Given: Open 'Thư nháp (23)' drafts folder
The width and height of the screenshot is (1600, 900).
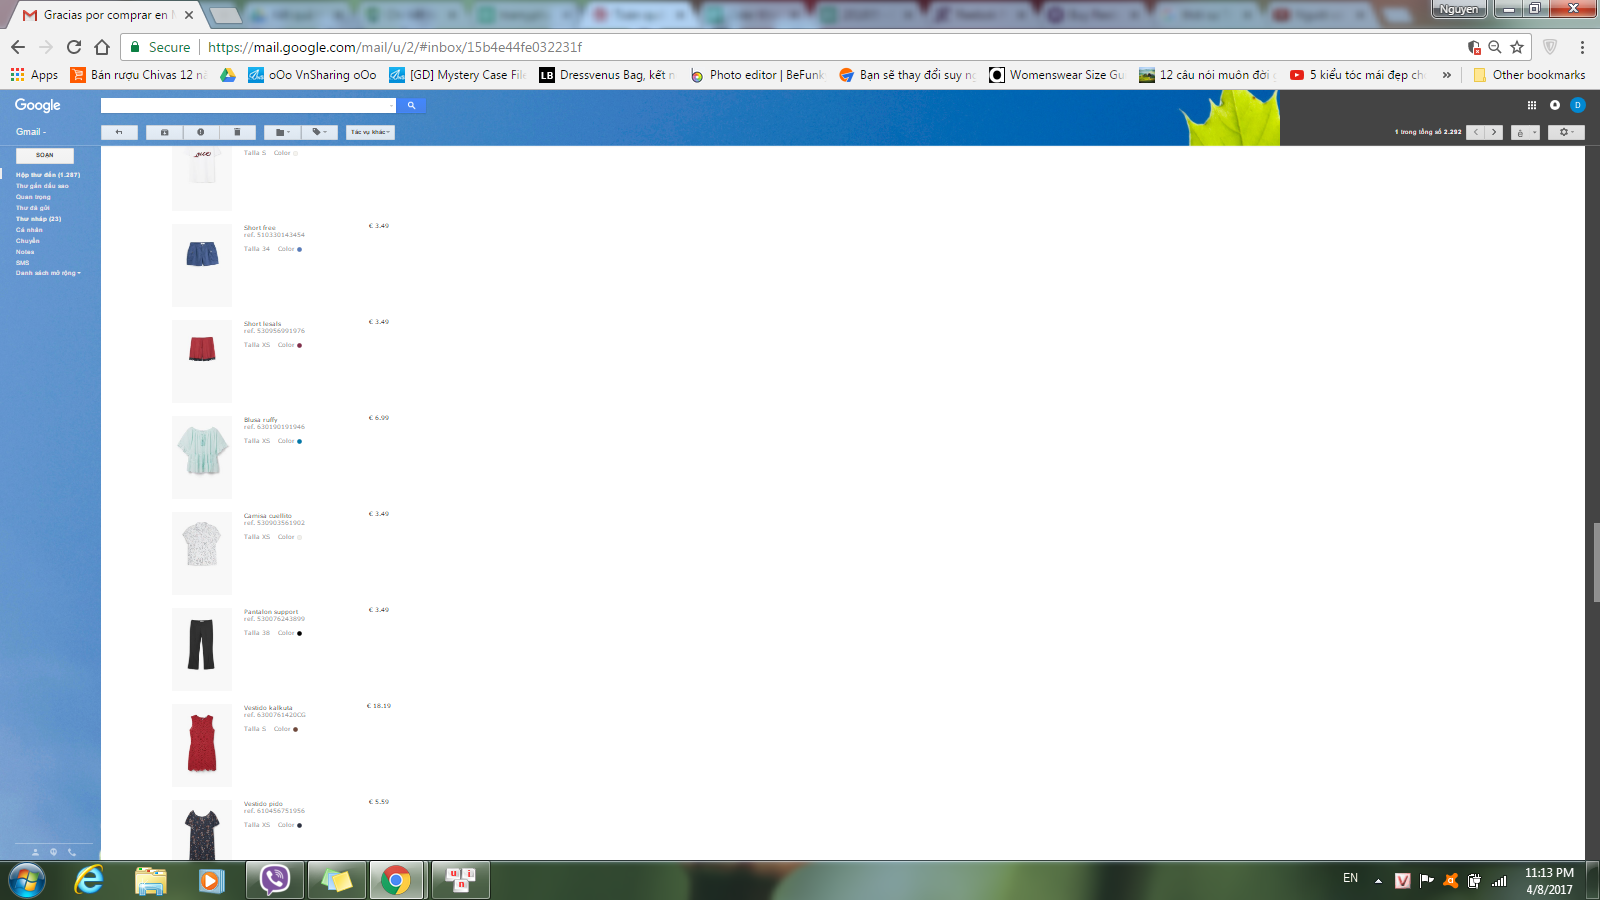Looking at the screenshot, I should point(38,219).
